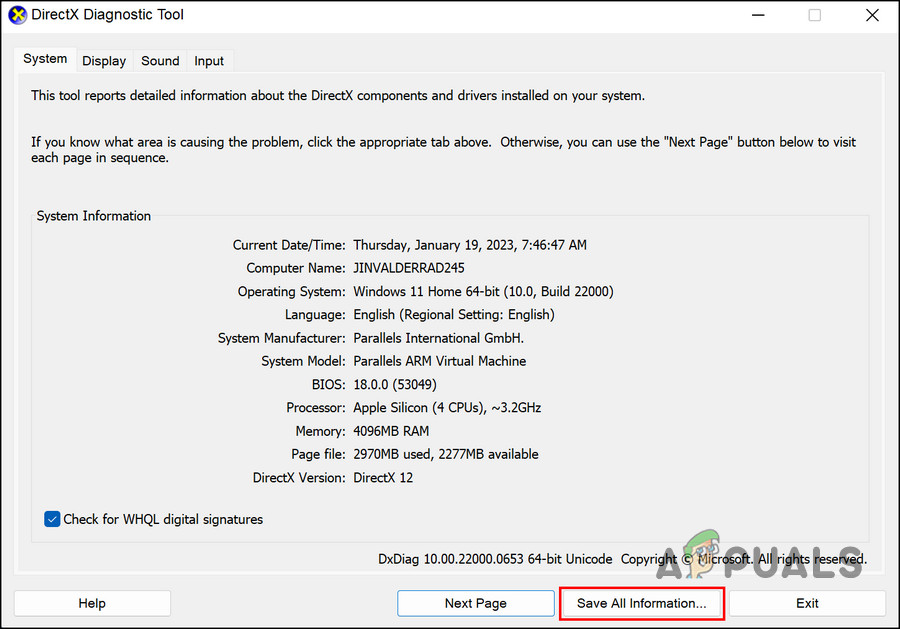This screenshot has height=629, width=900.
Task: Open the Sound tab
Action: [x=159, y=60]
